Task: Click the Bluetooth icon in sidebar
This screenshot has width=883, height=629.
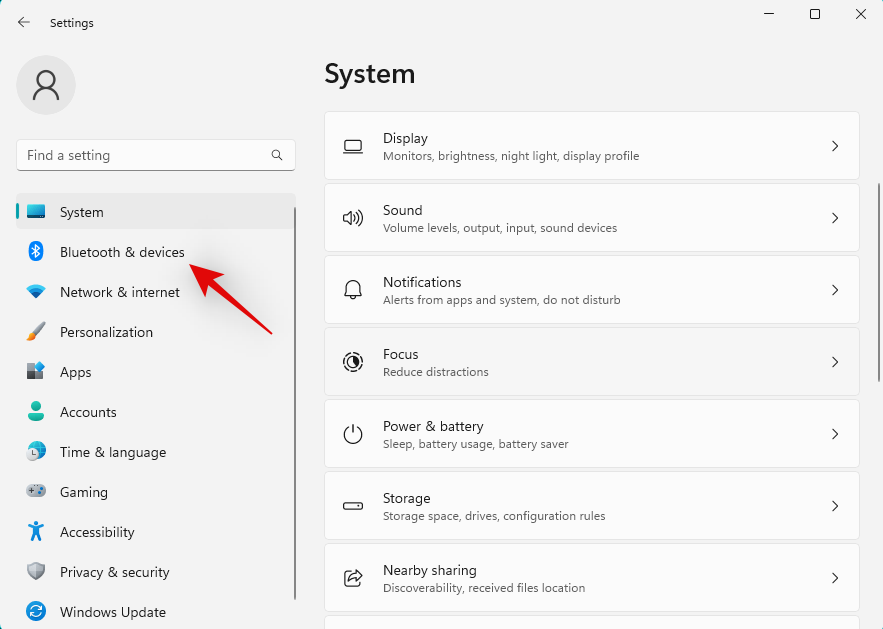Action: pyautogui.click(x=36, y=251)
